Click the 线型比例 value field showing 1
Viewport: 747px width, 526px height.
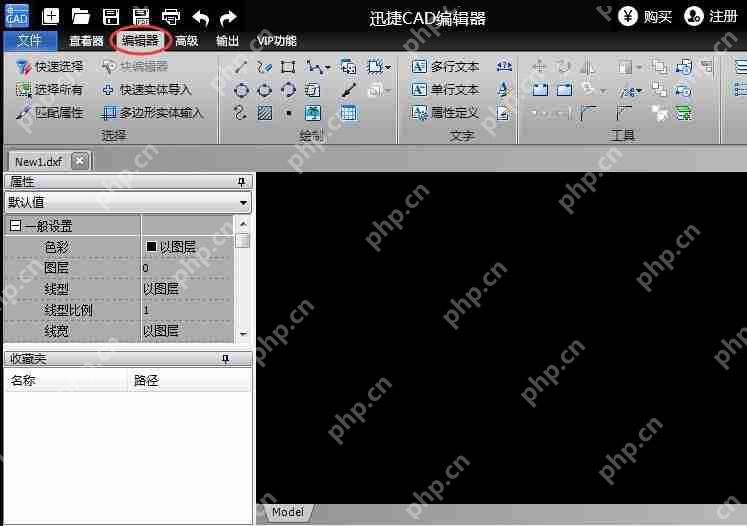[x=187, y=310]
